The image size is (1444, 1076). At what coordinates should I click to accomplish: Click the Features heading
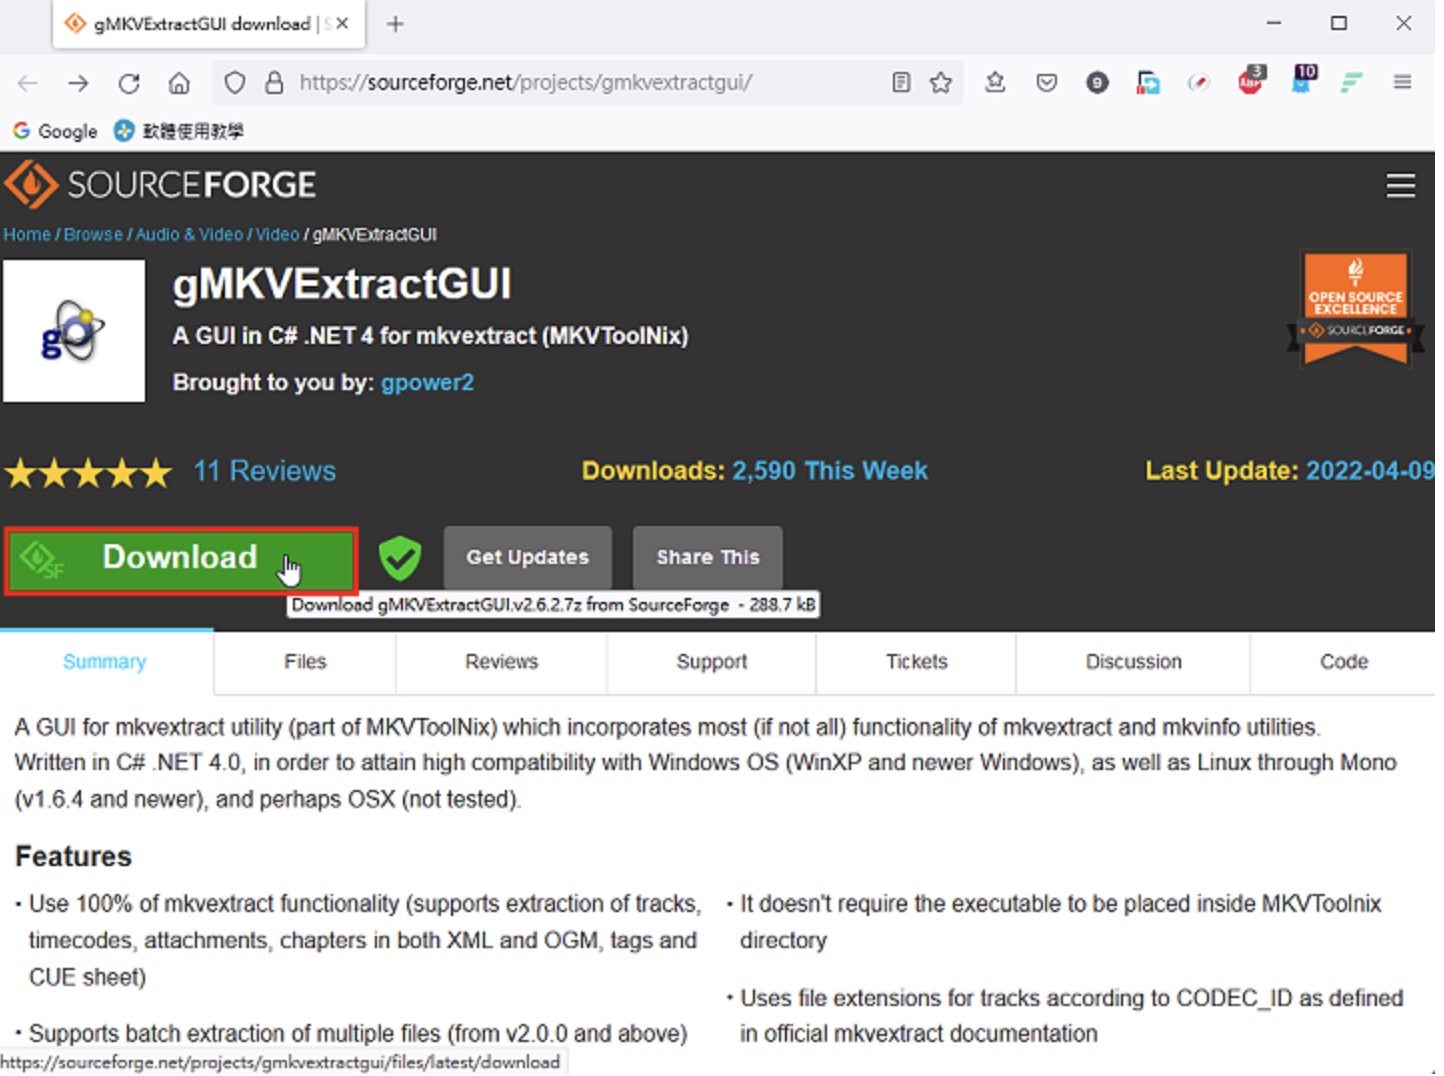coord(73,857)
